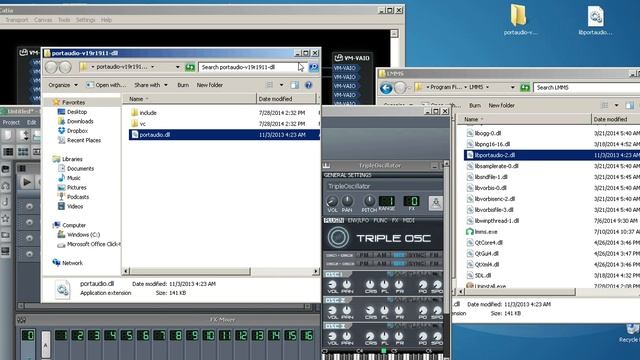Expand the path arrow after portaudio-v19r191...

click(x=153, y=67)
